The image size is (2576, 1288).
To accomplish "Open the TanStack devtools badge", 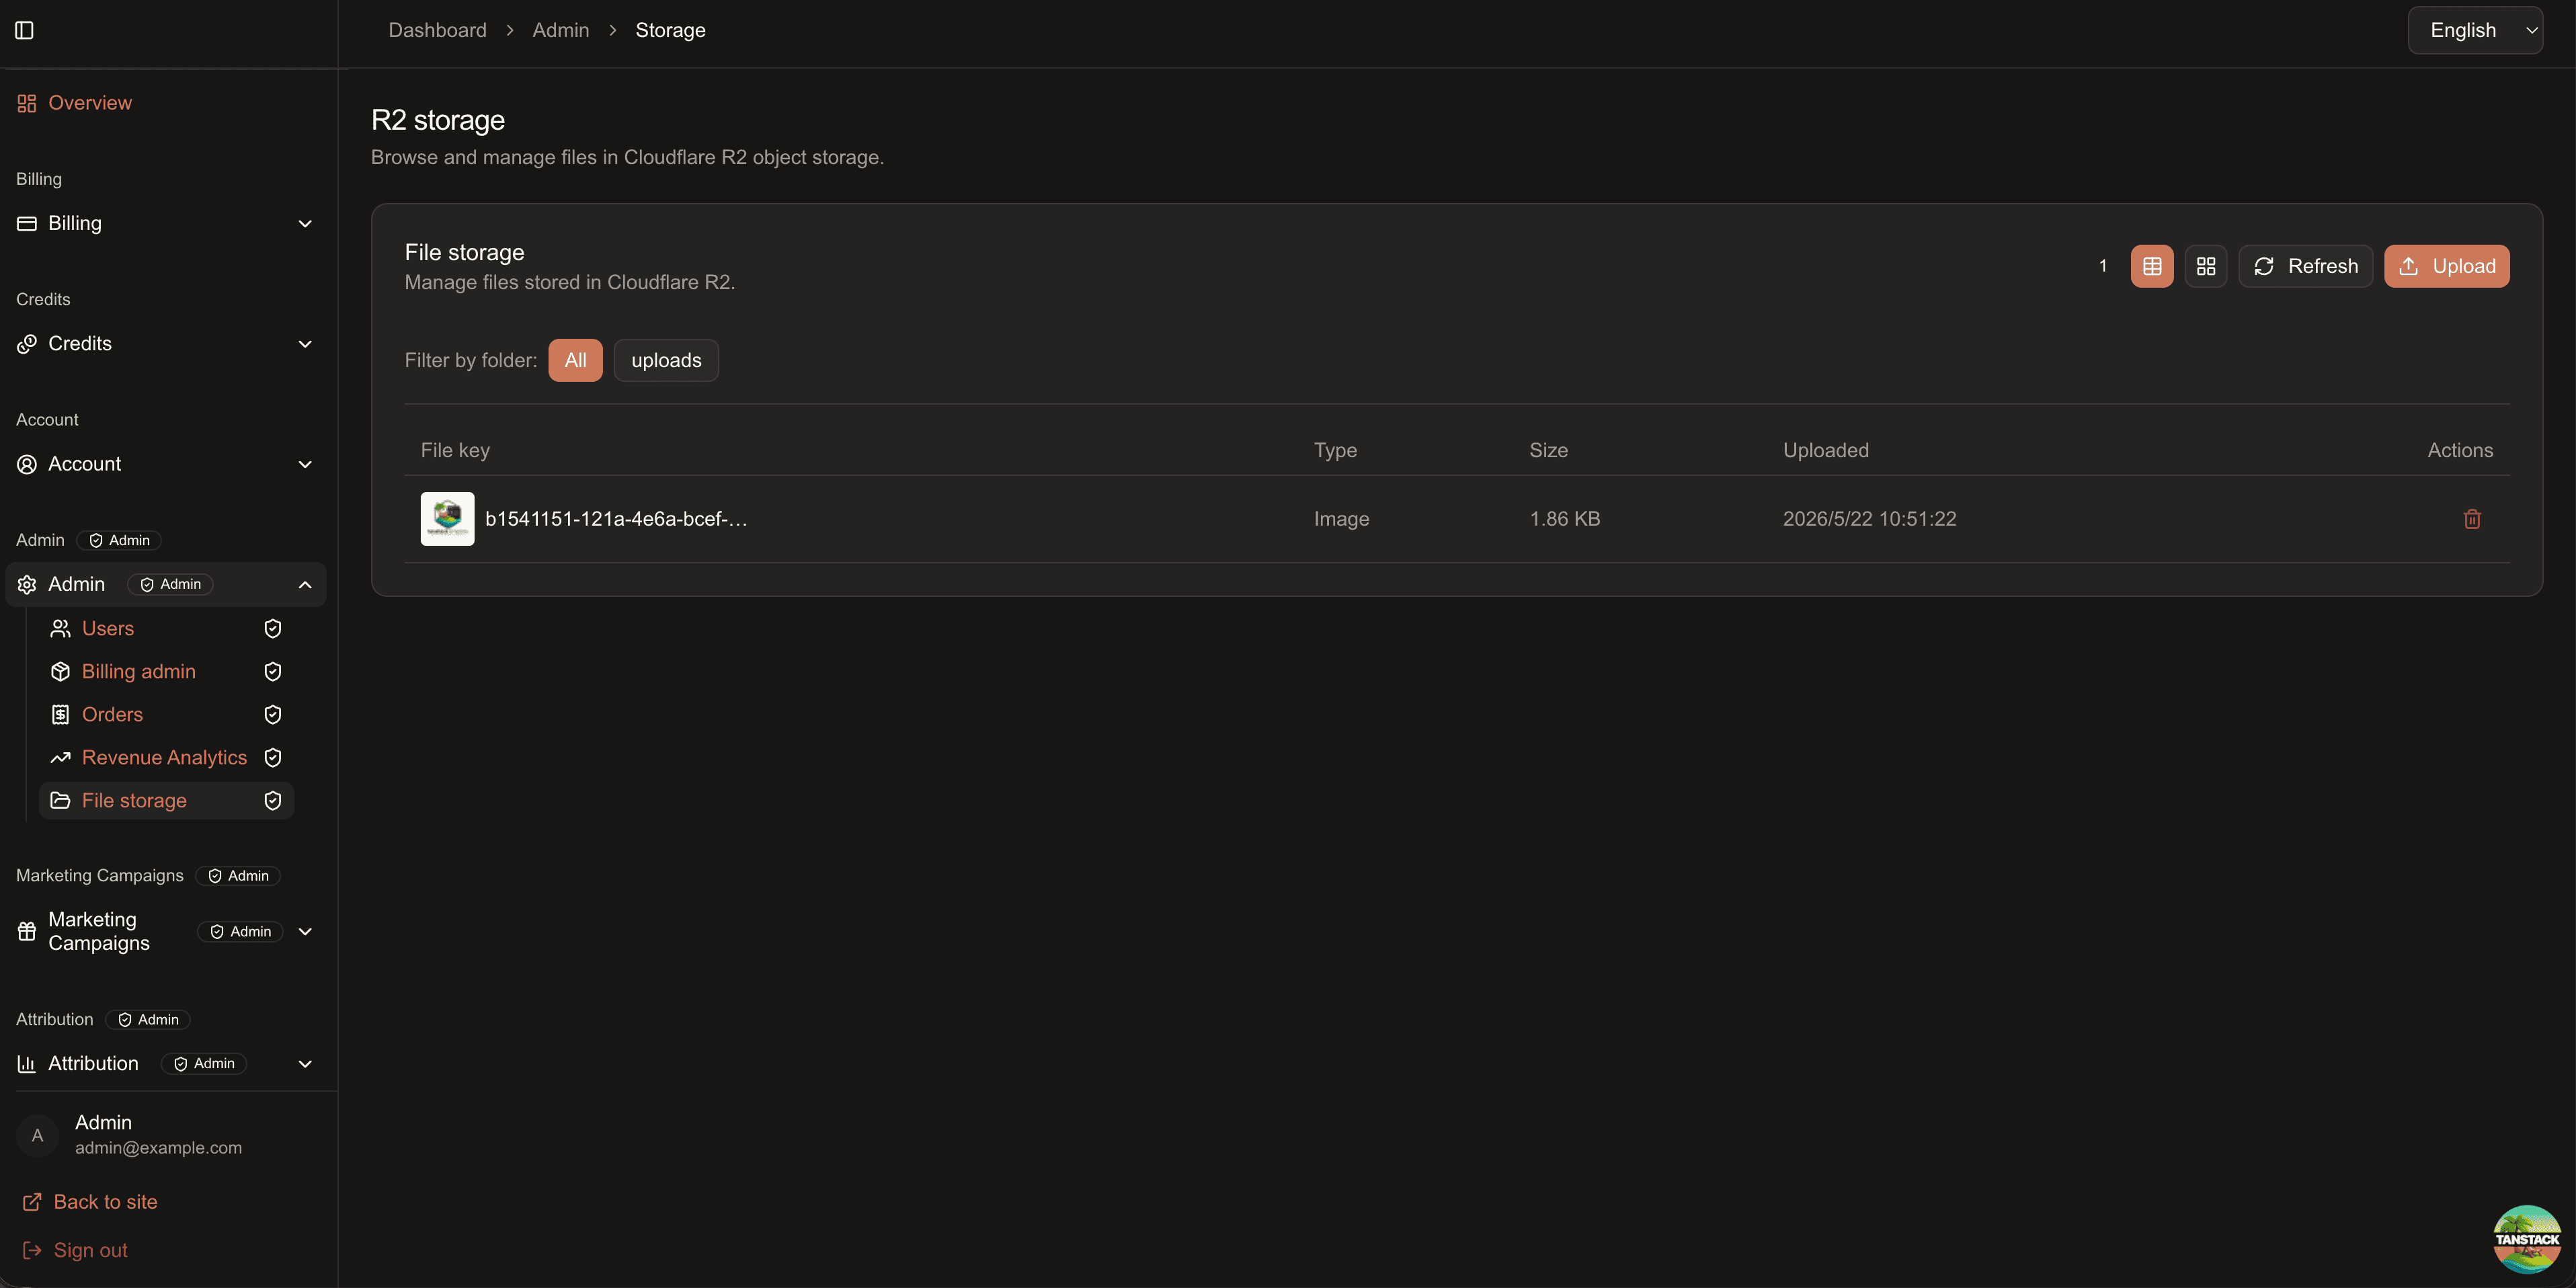I will (2527, 1239).
